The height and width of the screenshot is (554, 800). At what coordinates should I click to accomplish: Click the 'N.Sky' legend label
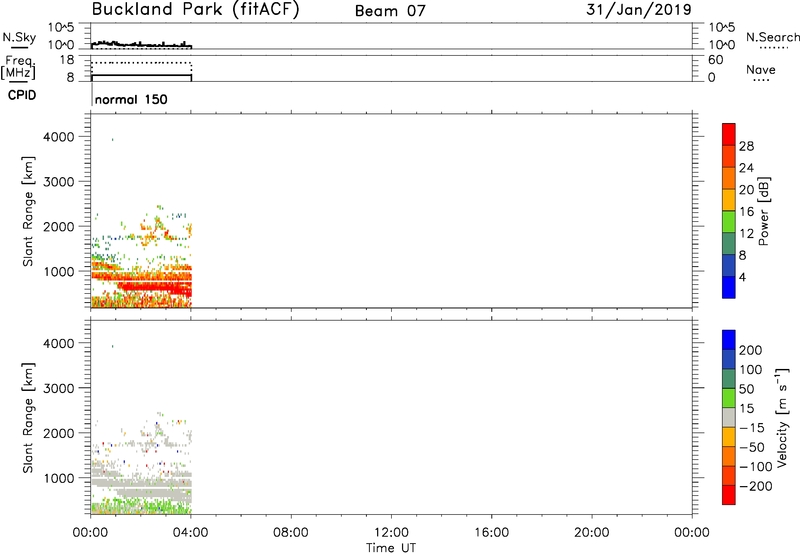19,37
